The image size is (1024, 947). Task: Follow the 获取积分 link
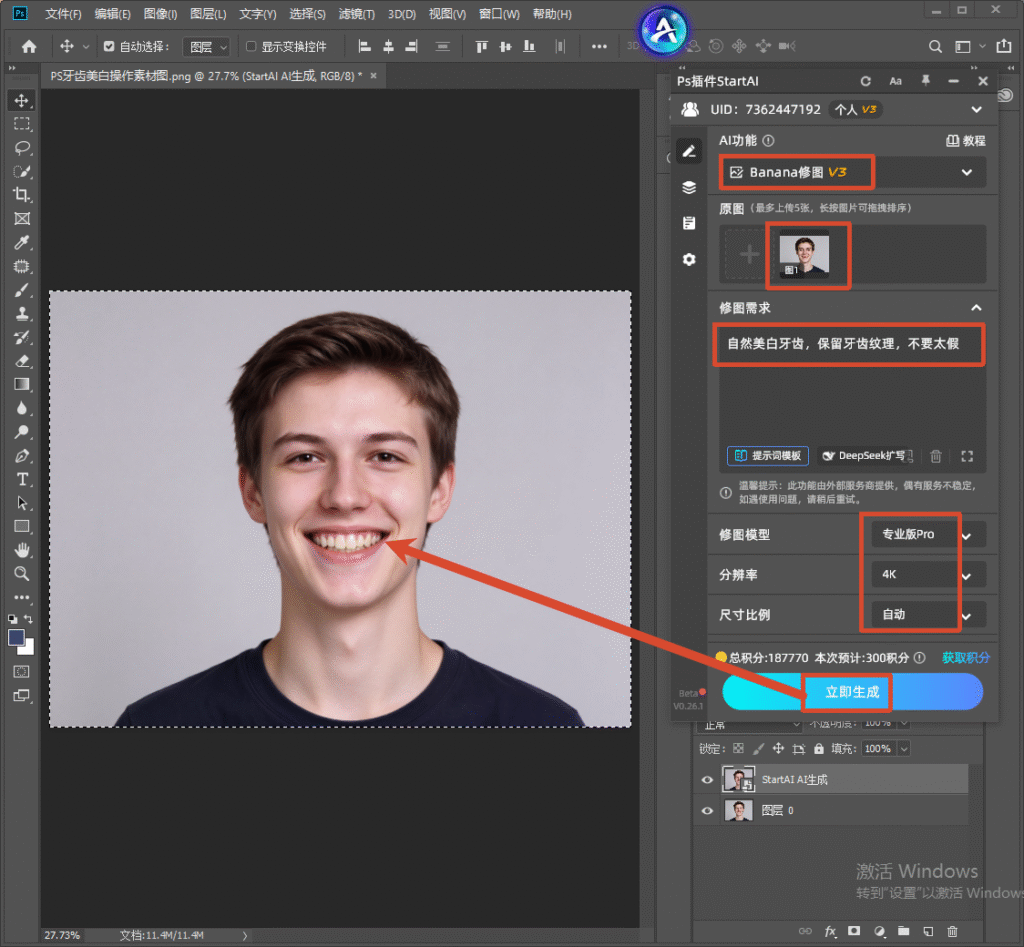965,658
